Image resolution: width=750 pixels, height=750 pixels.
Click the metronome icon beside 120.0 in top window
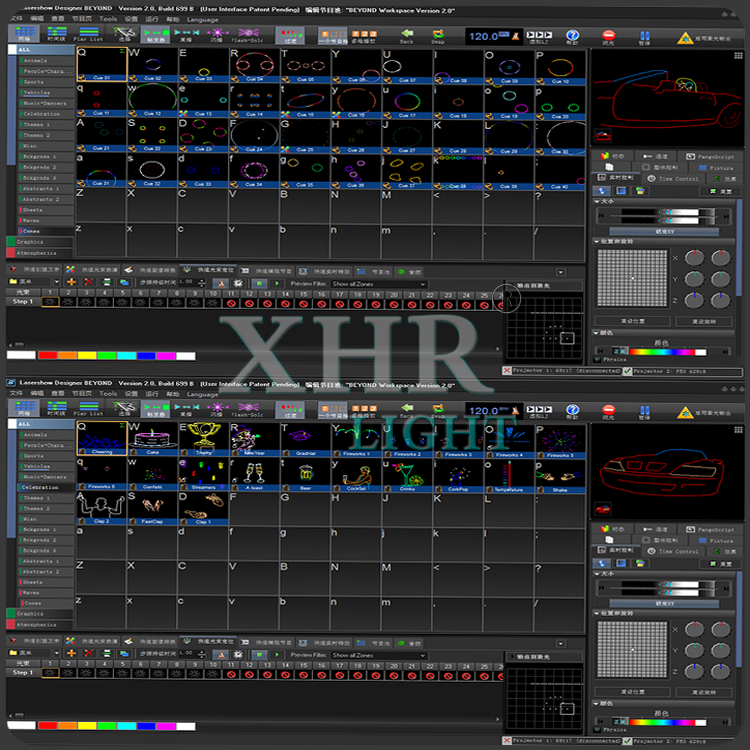(x=516, y=36)
